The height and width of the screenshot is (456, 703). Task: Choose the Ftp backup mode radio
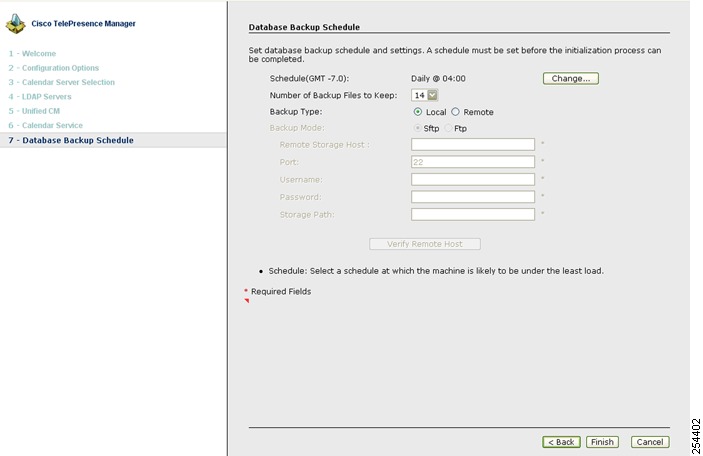(448, 128)
